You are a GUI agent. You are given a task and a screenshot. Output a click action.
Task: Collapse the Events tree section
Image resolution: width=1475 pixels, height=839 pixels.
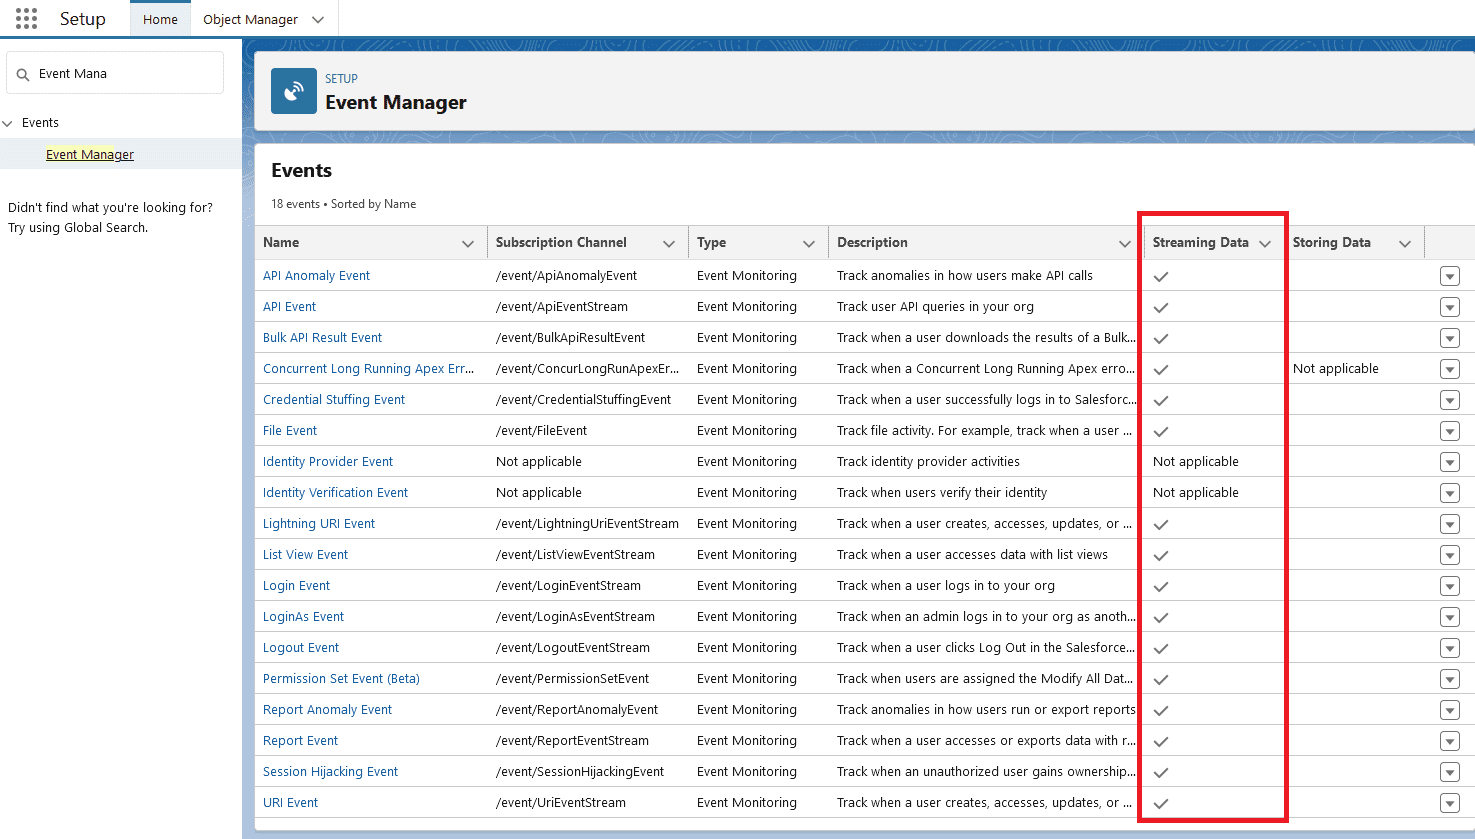click(8, 123)
